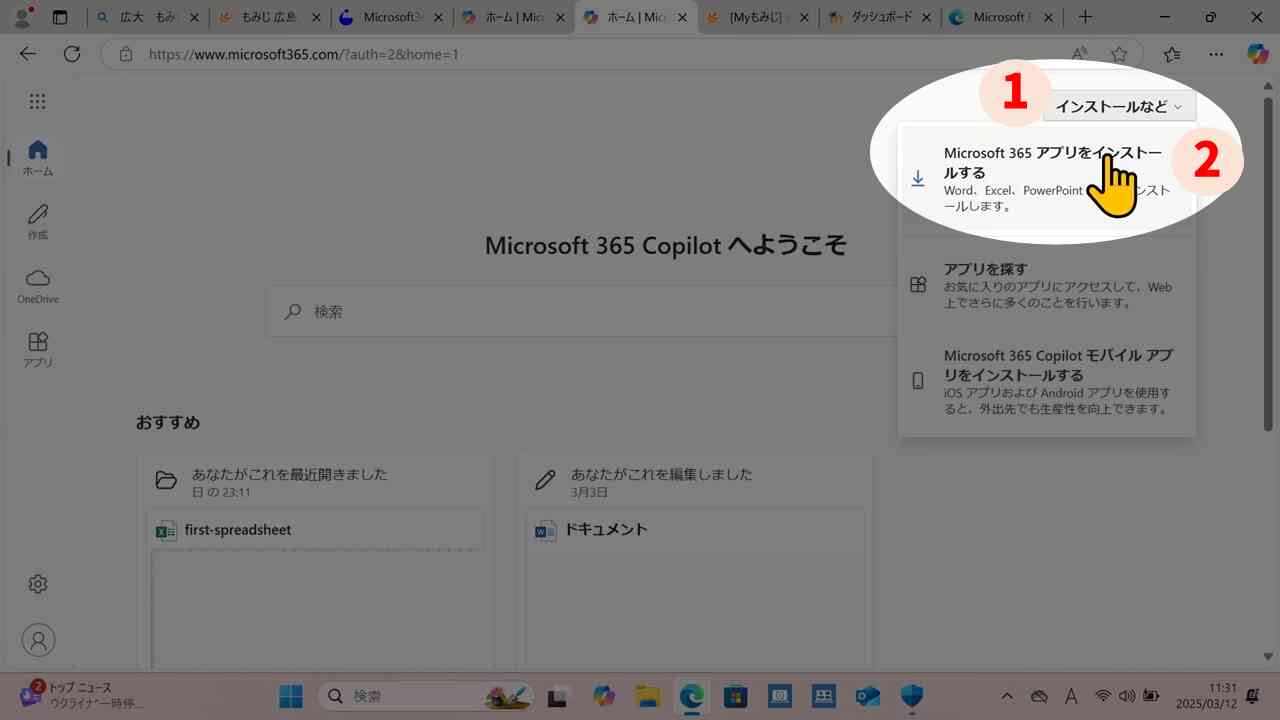This screenshot has width=1280, height=720.
Task: Open File Explorer from taskbar
Action: click(647, 696)
